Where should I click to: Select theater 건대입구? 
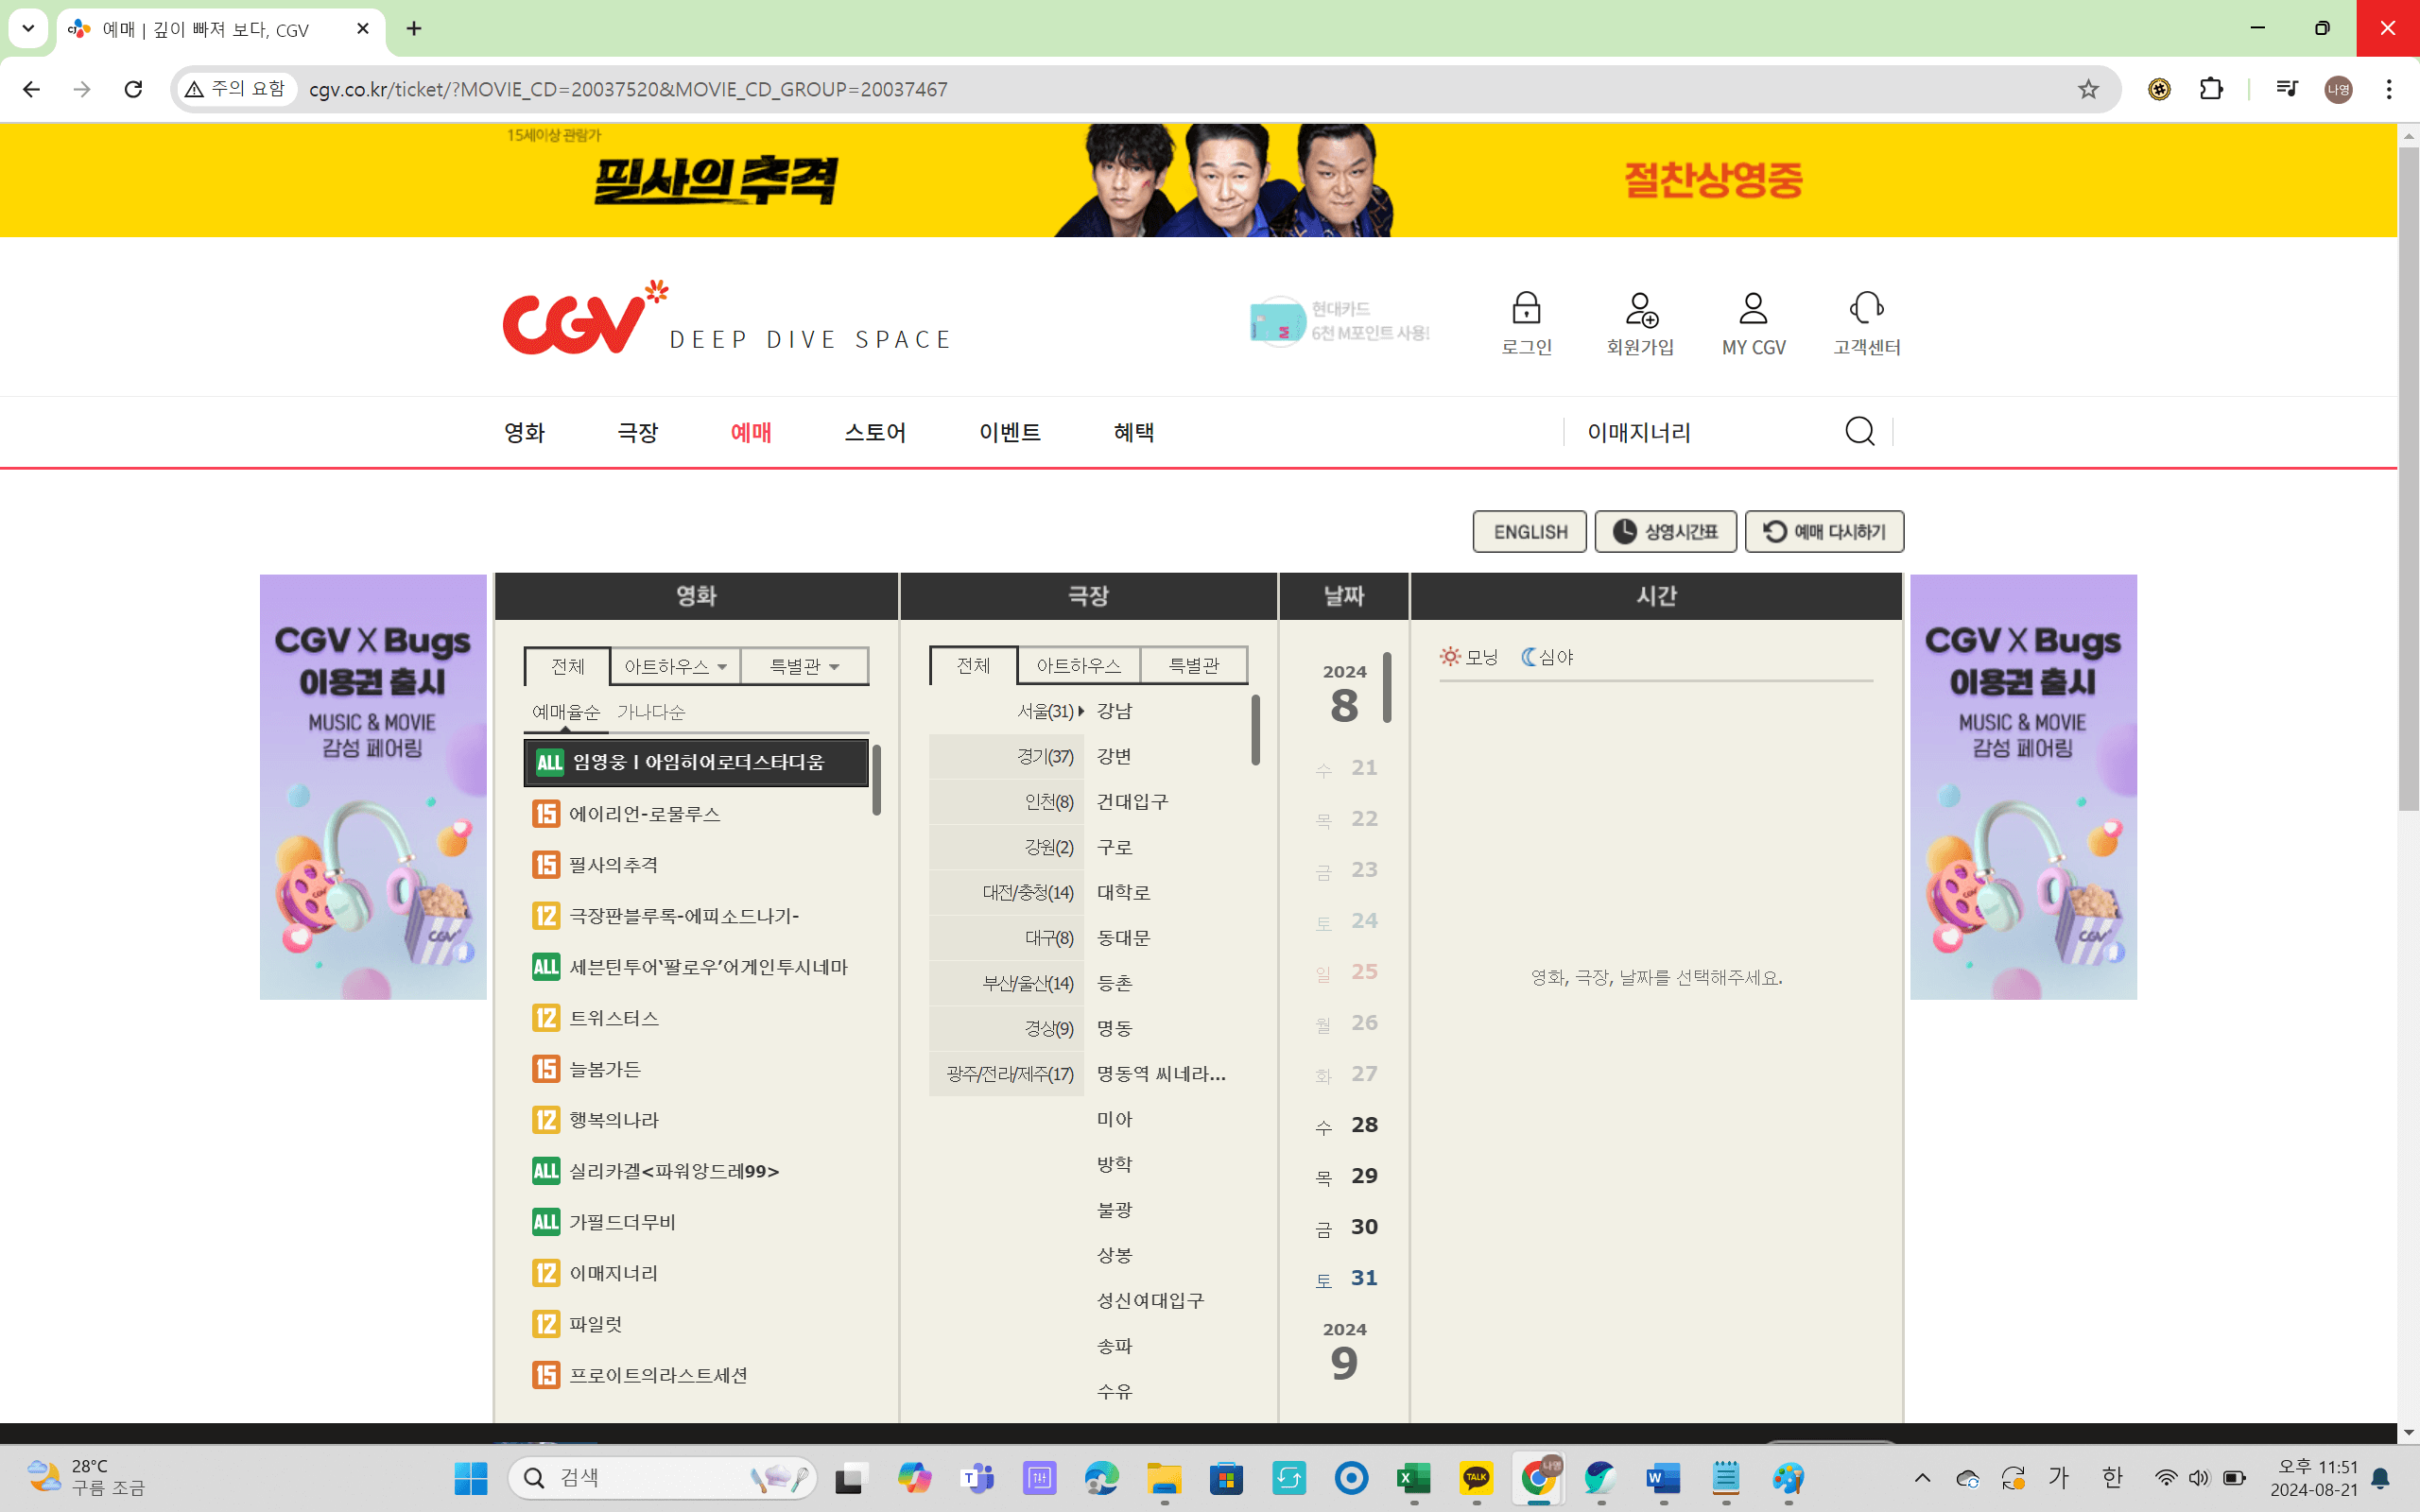click(x=1132, y=802)
